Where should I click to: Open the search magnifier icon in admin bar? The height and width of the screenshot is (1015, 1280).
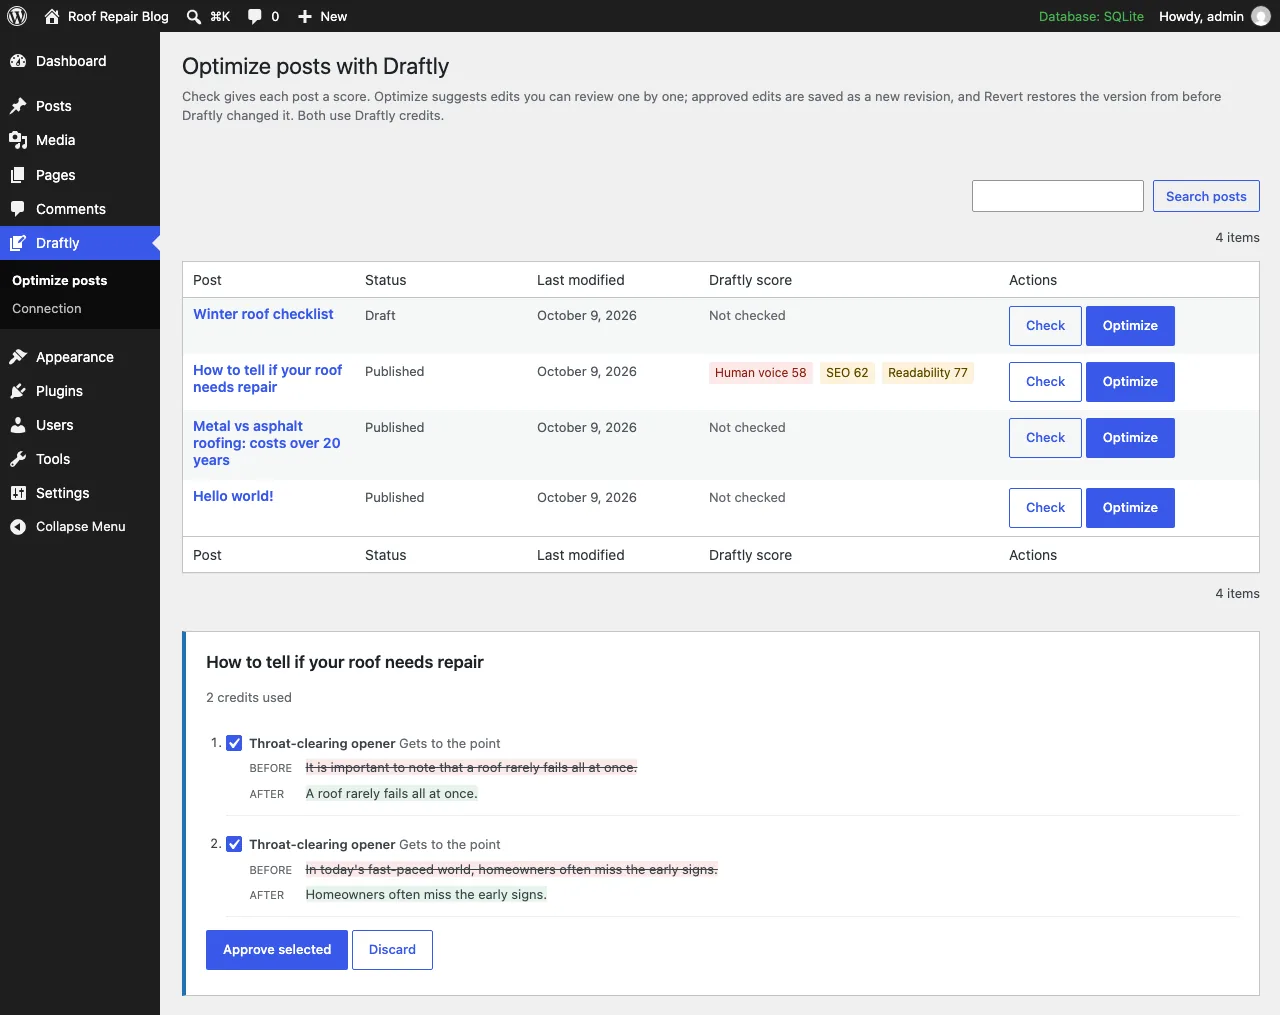194,16
